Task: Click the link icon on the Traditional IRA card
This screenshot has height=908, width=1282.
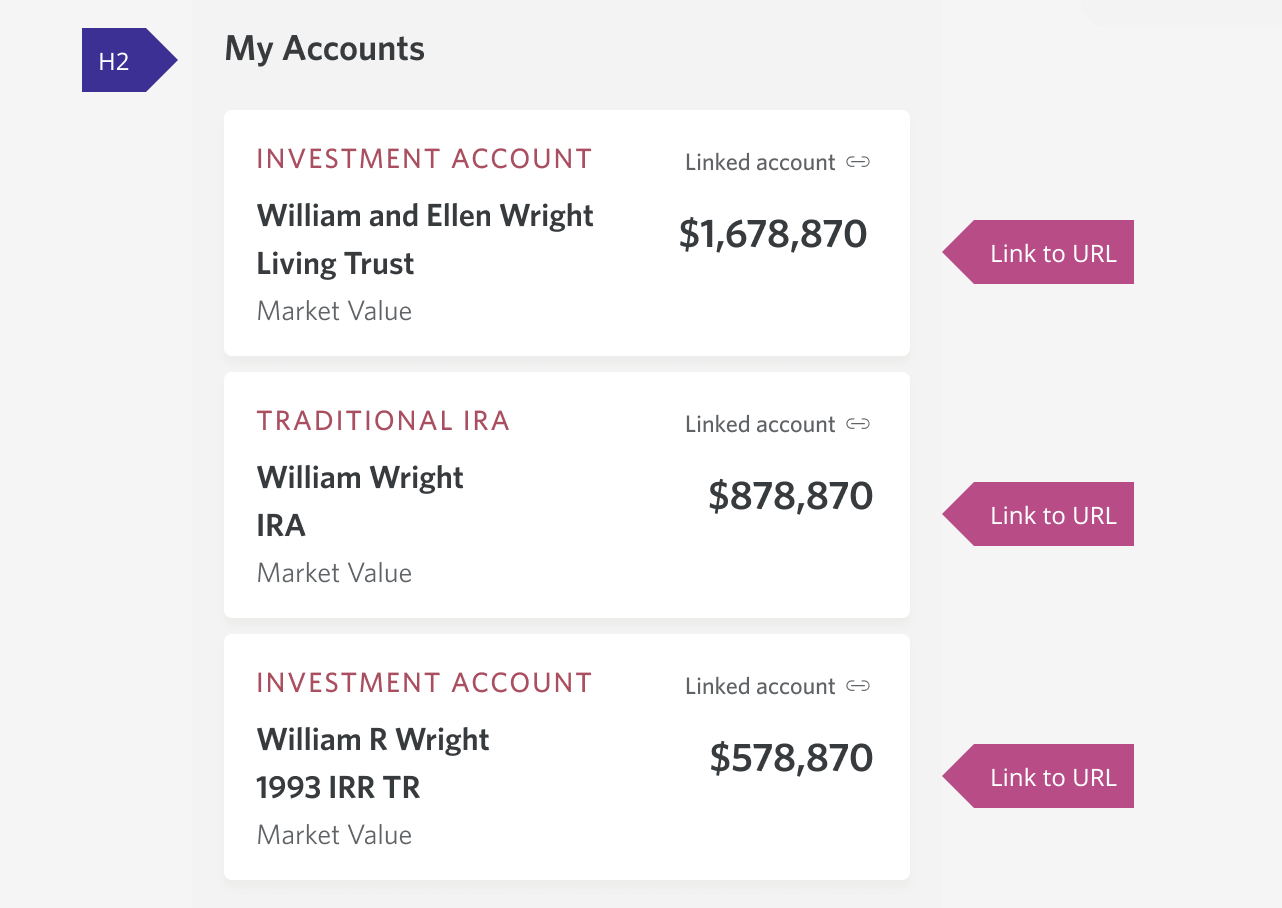Action: (858, 424)
